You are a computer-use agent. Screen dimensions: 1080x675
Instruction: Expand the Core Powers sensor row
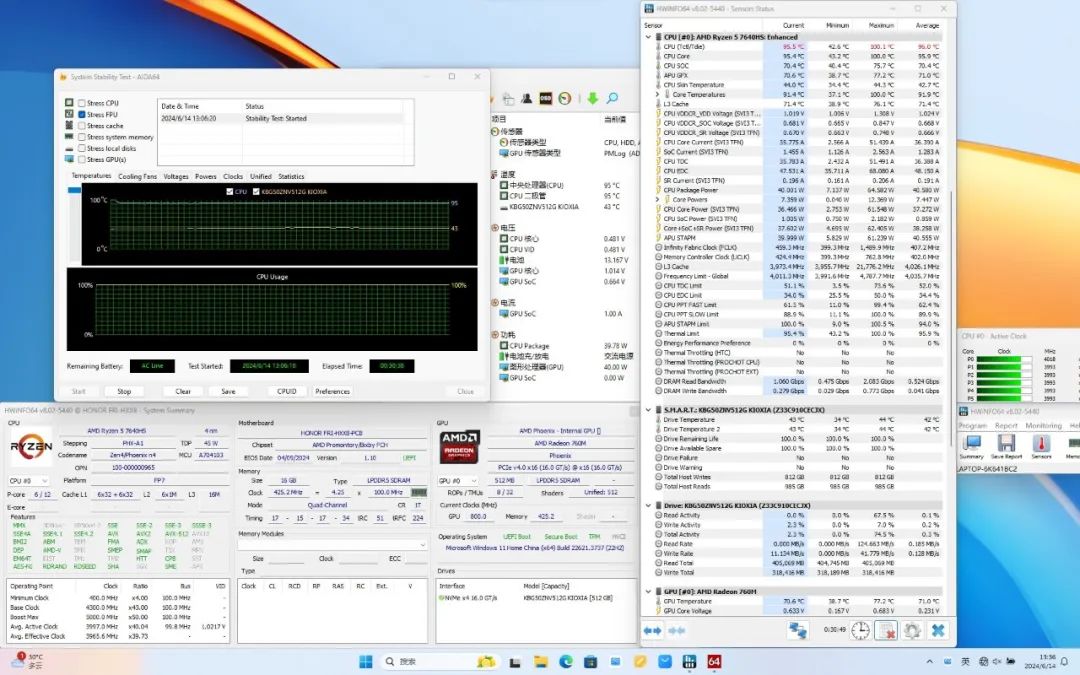658,199
